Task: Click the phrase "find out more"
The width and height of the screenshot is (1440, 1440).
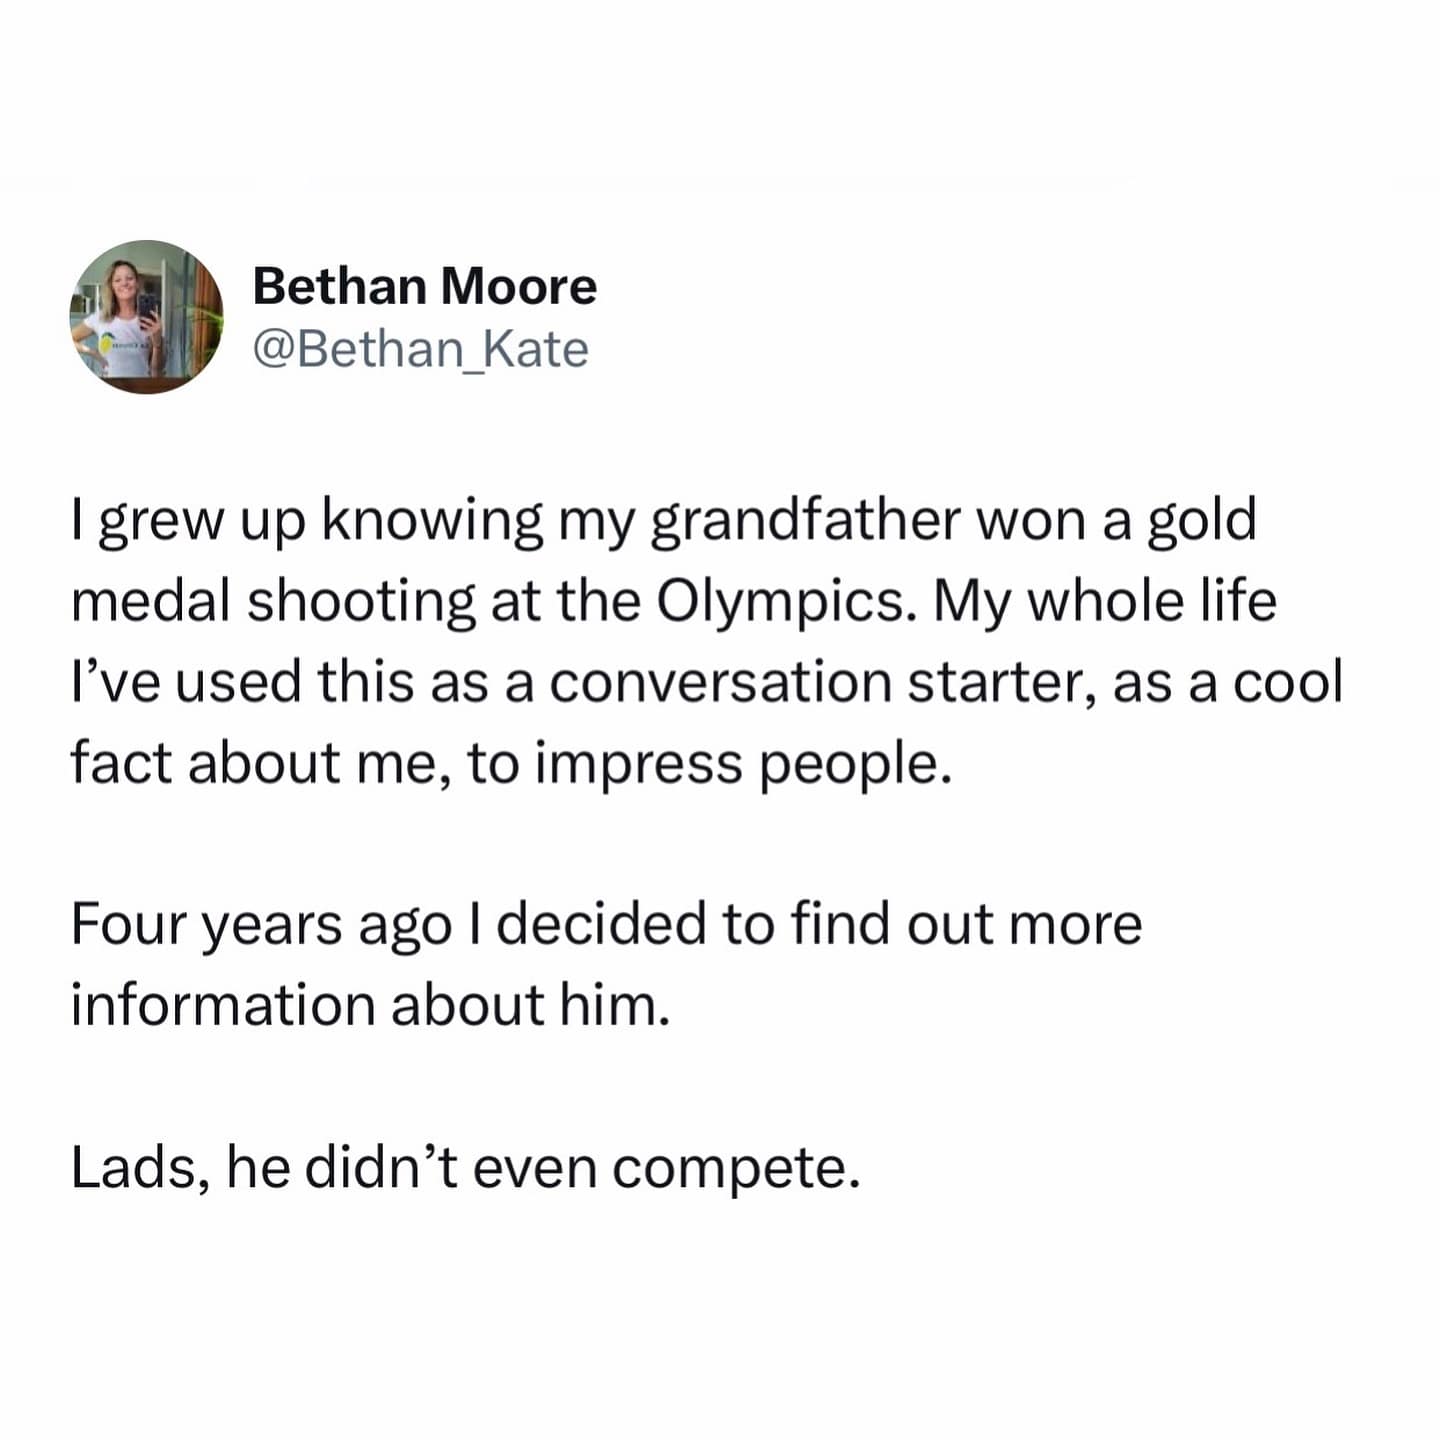Action: pyautogui.click(x=966, y=924)
